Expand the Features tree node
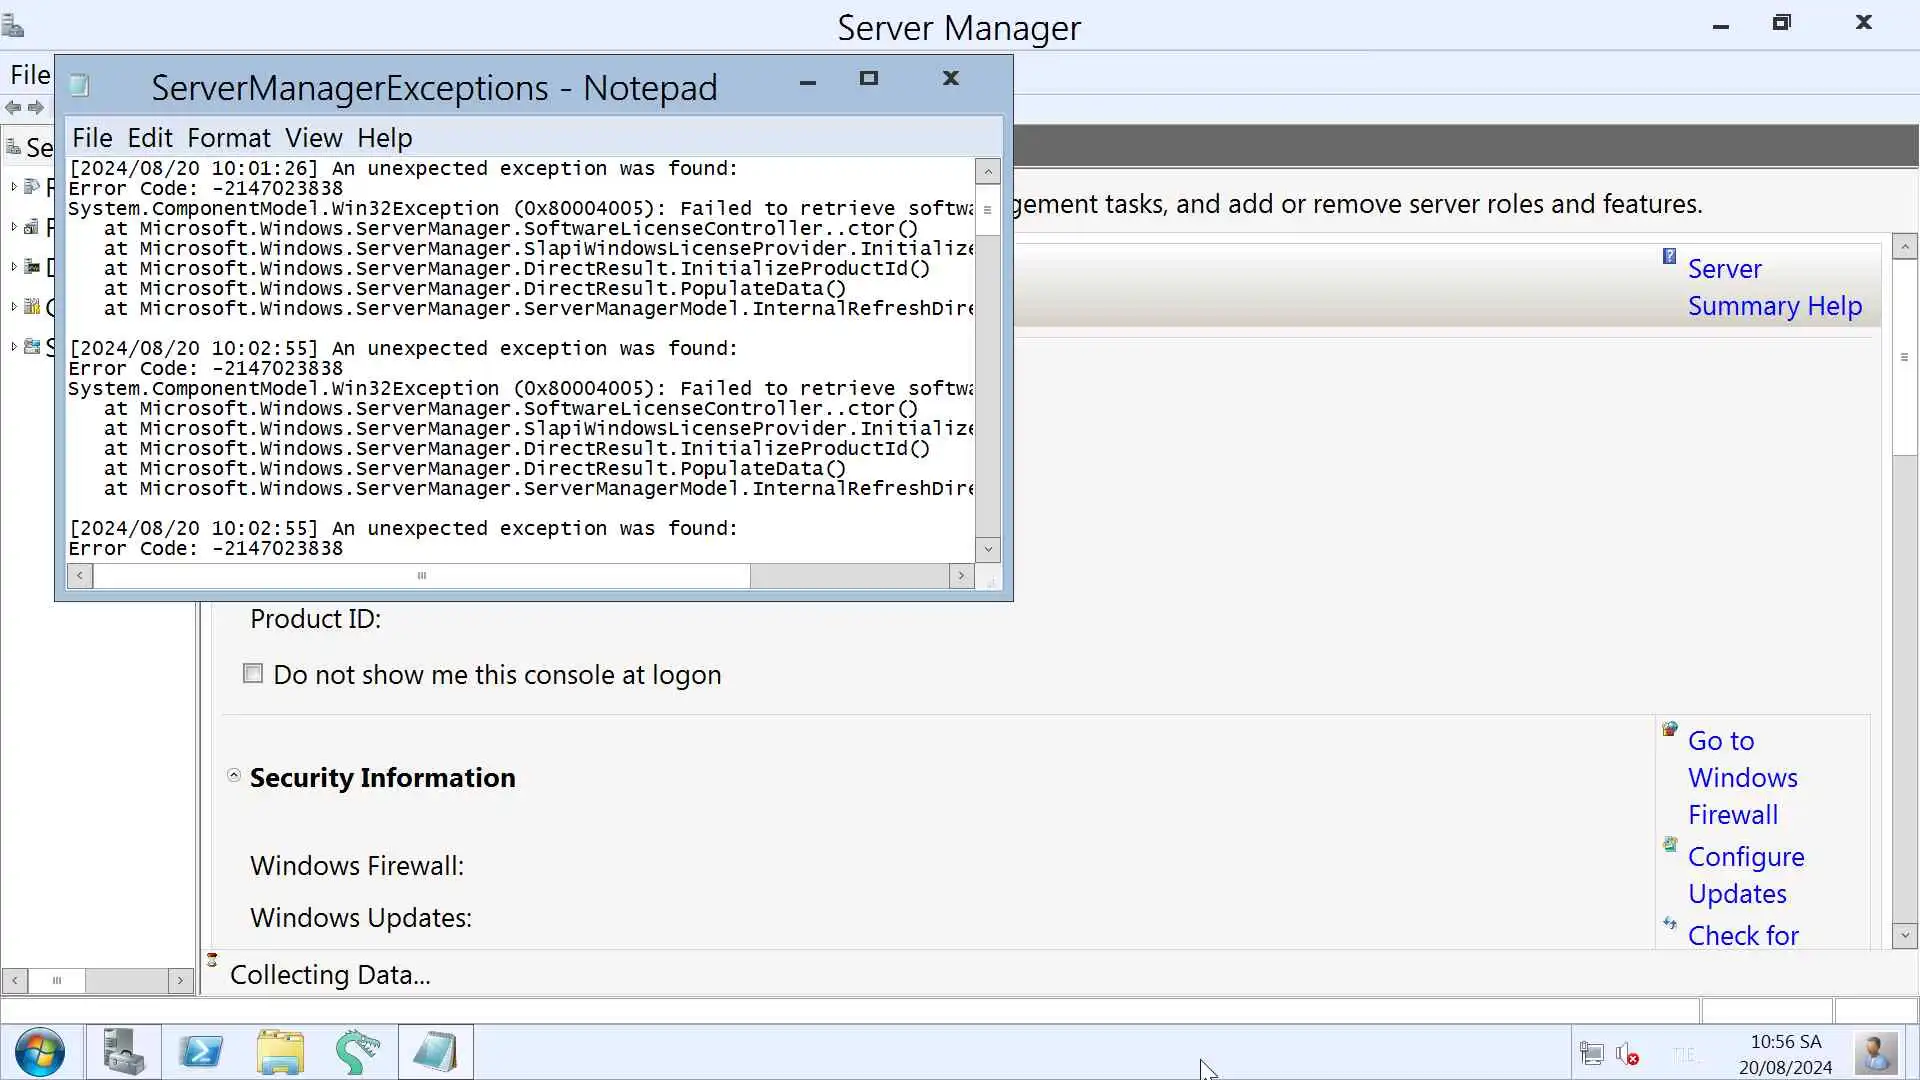Viewport: 1920px width, 1080px height. (x=14, y=227)
